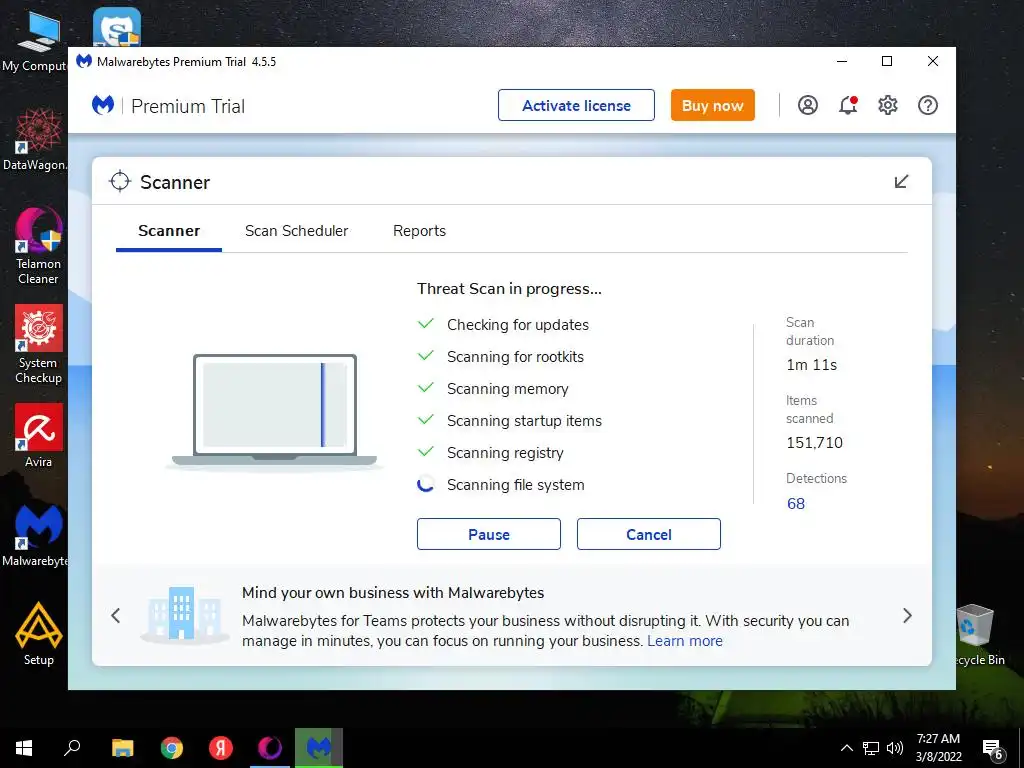Select the Recycle Bin desktop icon
This screenshot has height=768, width=1024.
(x=978, y=635)
